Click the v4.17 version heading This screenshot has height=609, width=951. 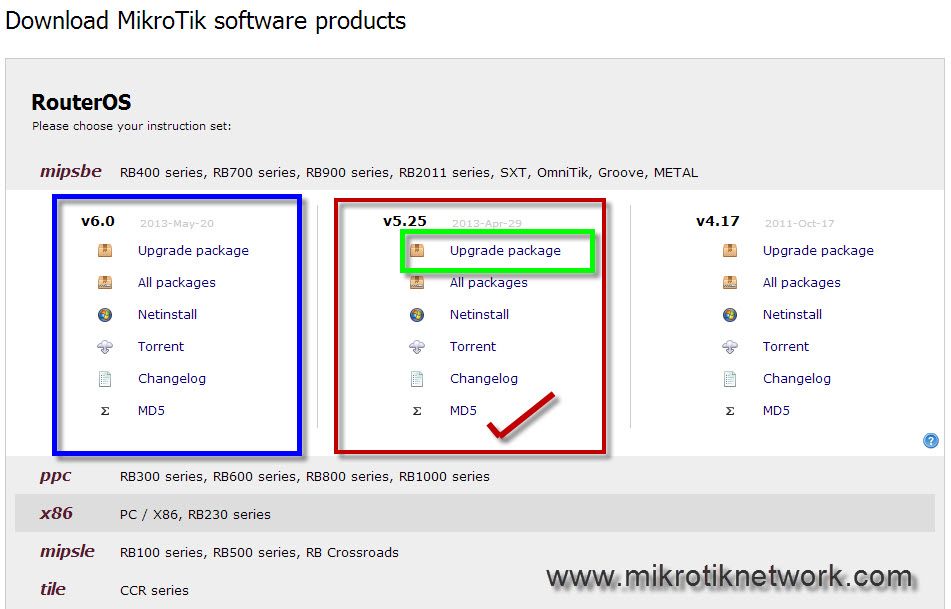tap(717, 221)
